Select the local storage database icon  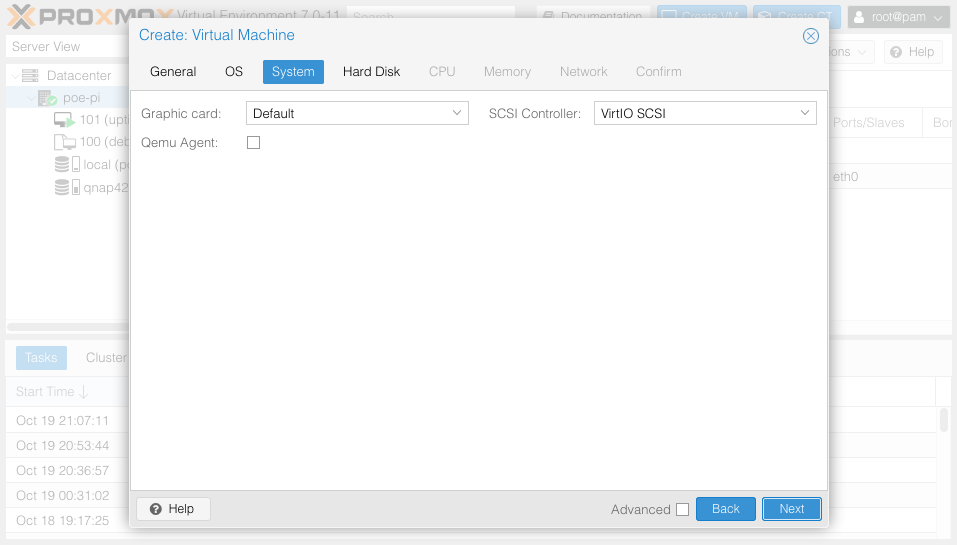[x=64, y=164]
